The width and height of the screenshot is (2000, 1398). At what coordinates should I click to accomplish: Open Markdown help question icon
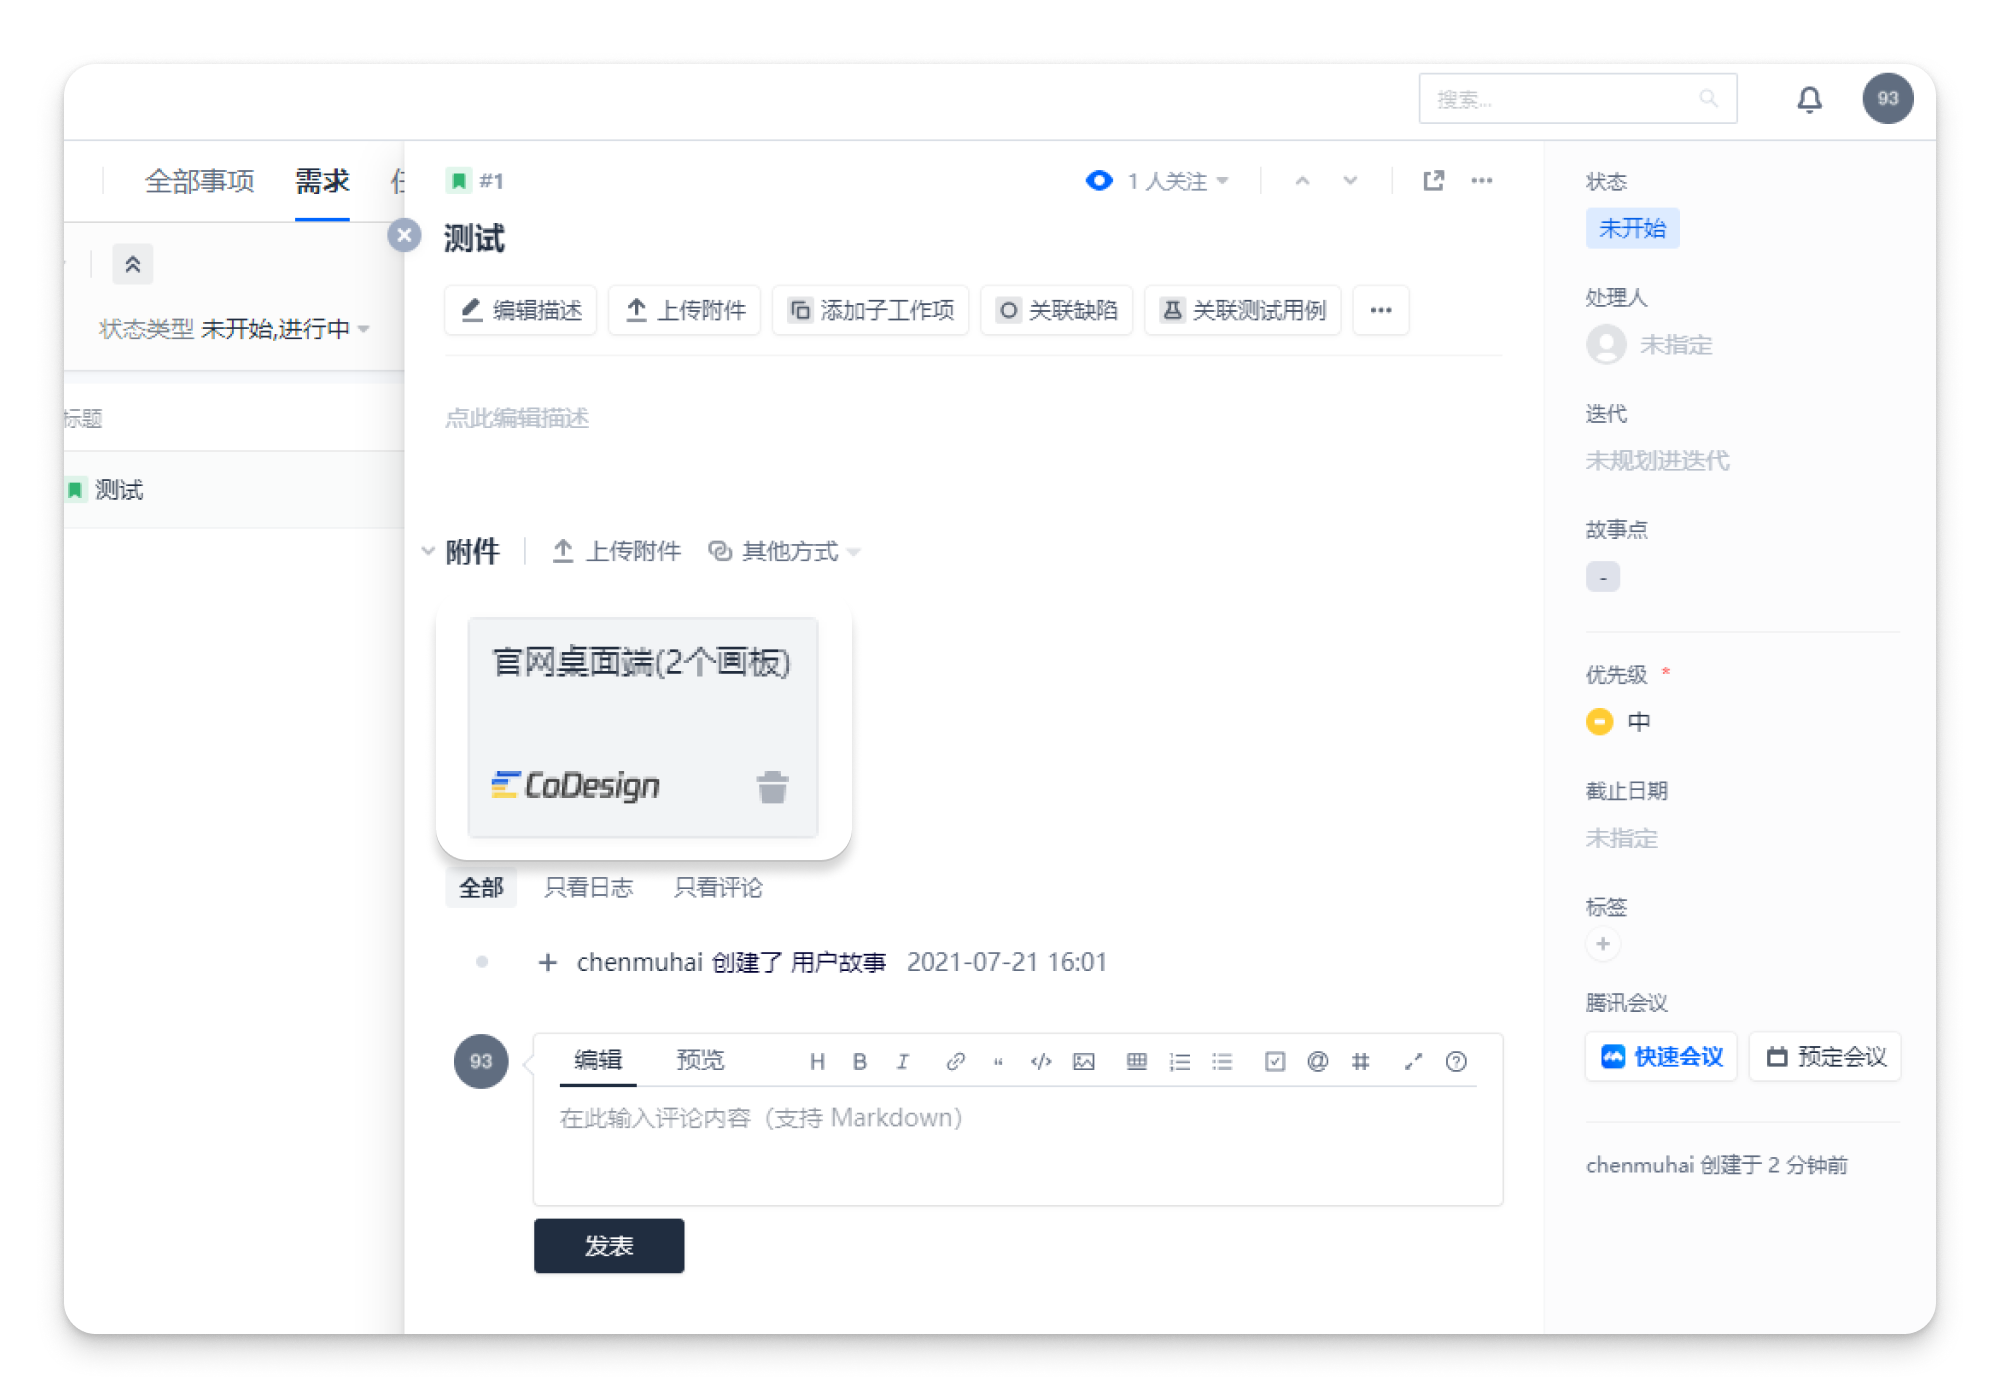point(1456,1061)
